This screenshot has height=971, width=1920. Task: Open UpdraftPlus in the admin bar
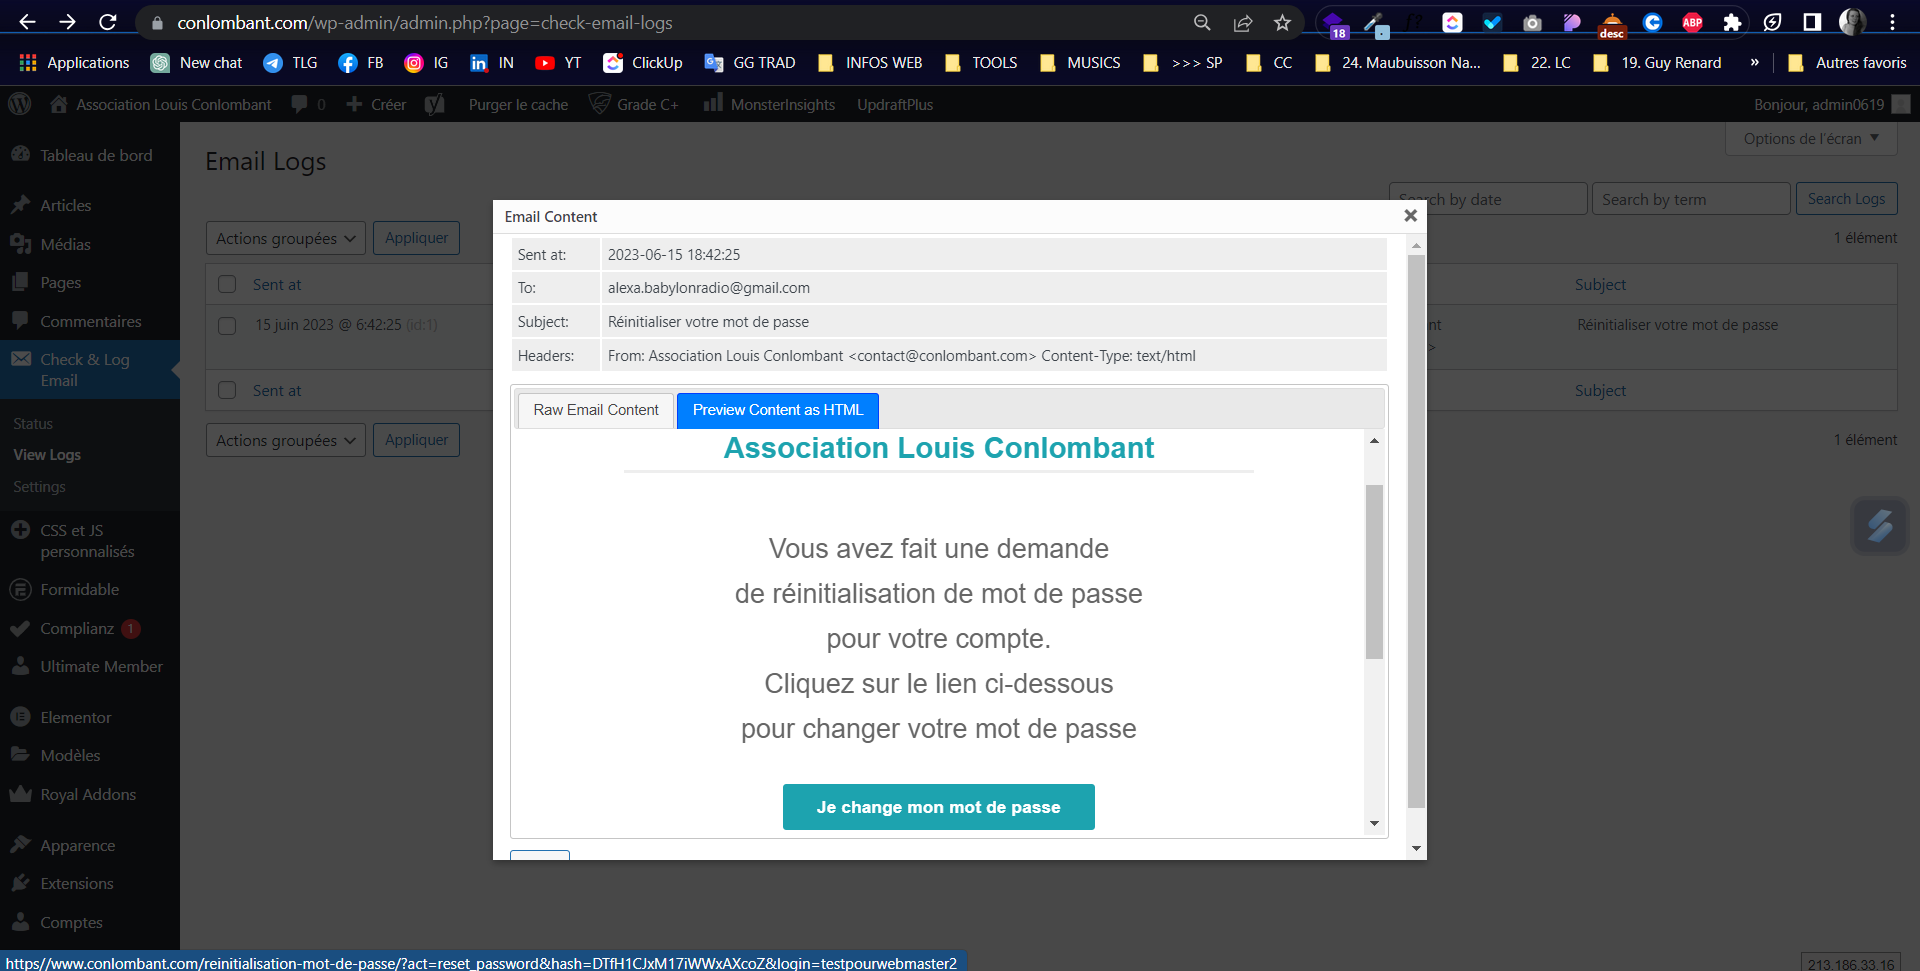[x=895, y=104]
